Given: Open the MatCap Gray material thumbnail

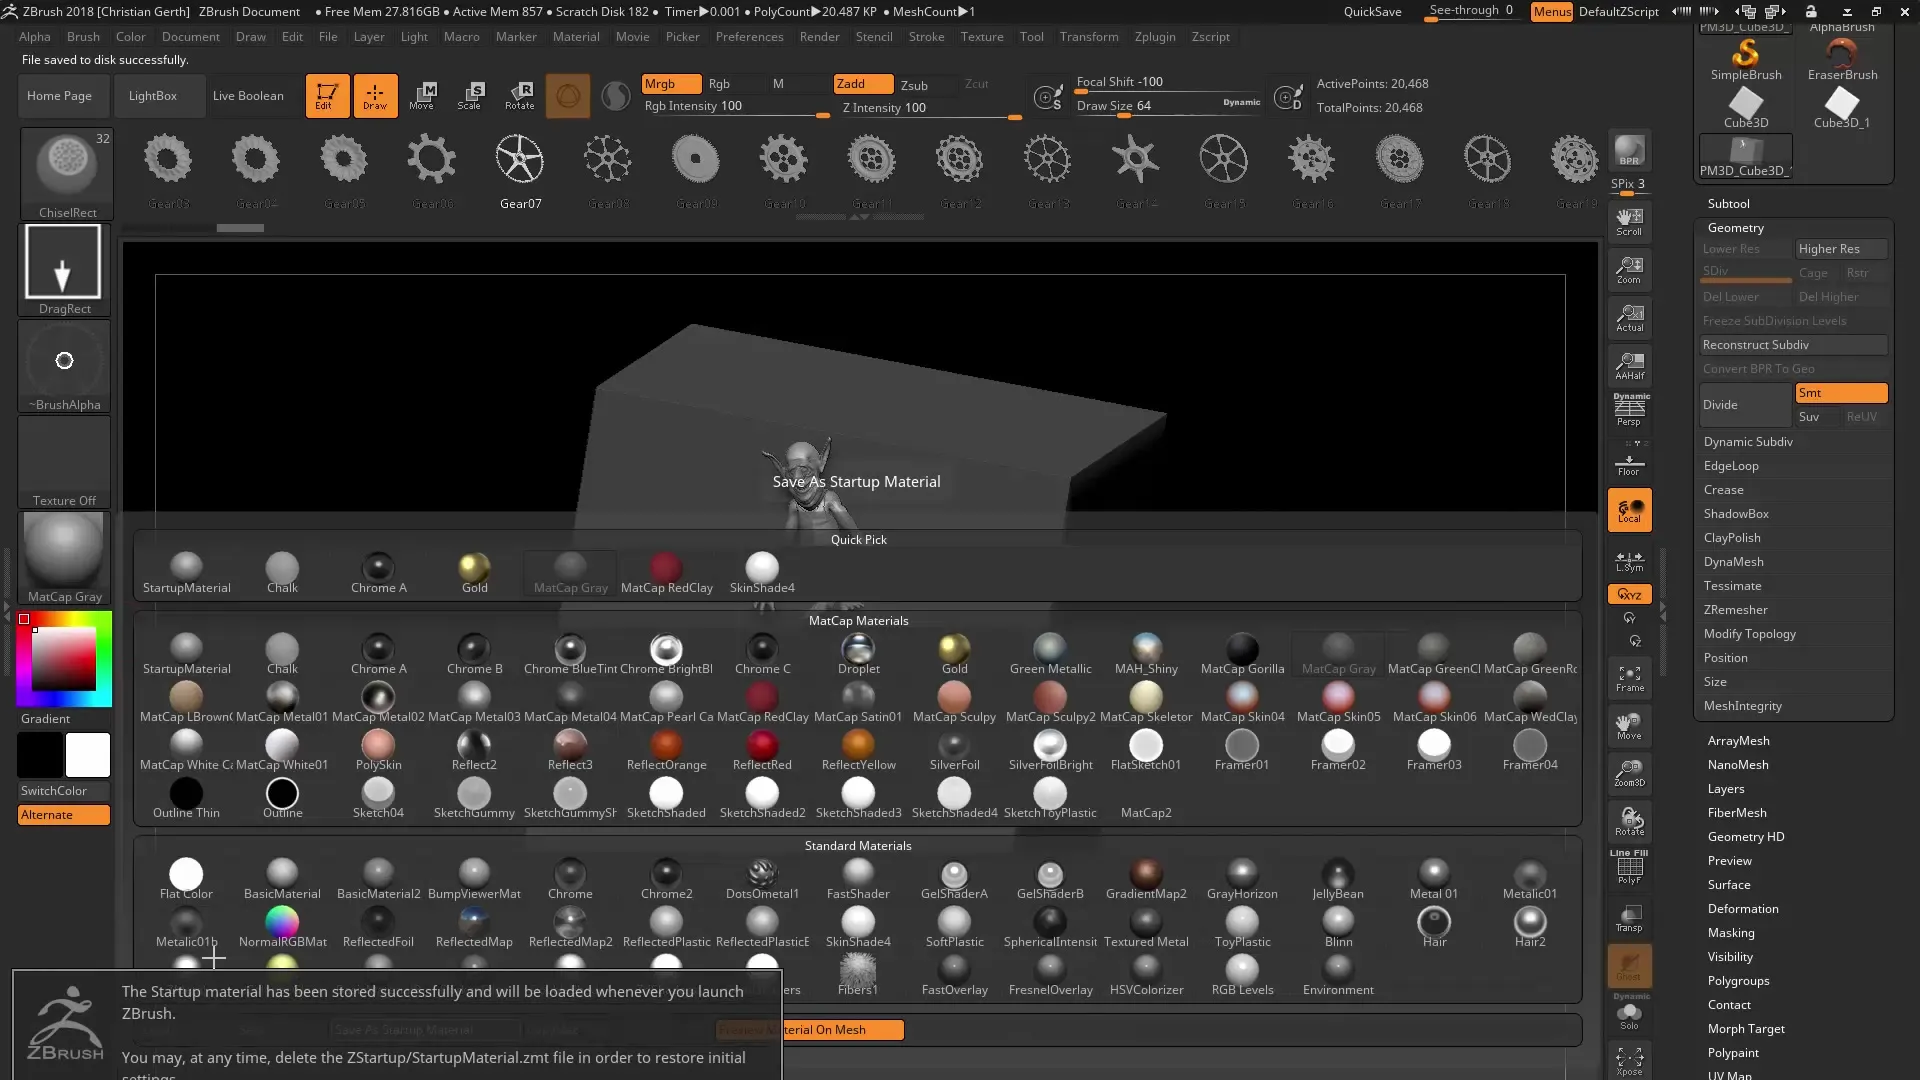Looking at the screenshot, I should [64, 558].
